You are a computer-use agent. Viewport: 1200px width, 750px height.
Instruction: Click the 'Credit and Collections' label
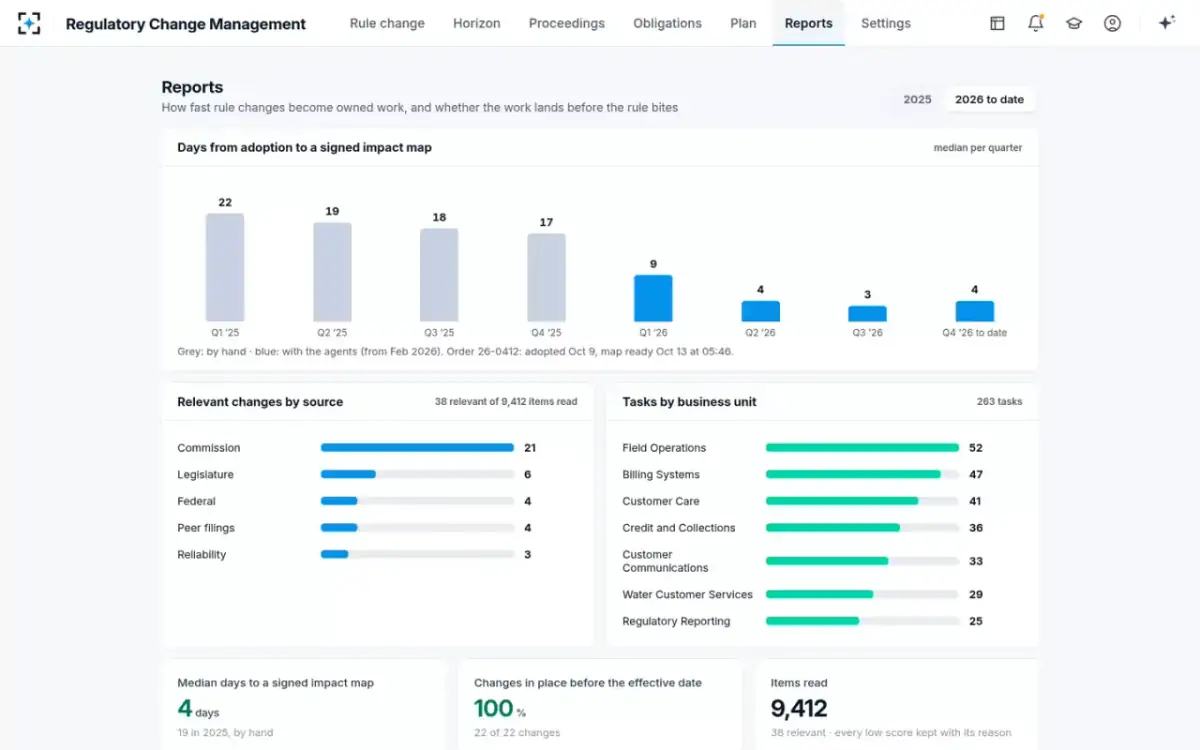coord(679,528)
